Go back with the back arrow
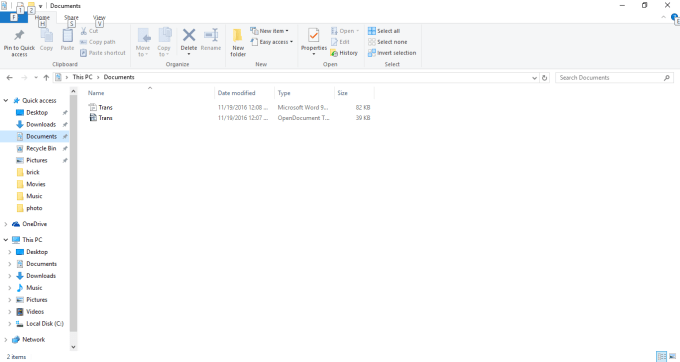The height and width of the screenshot is (362, 680). pos(10,78)
